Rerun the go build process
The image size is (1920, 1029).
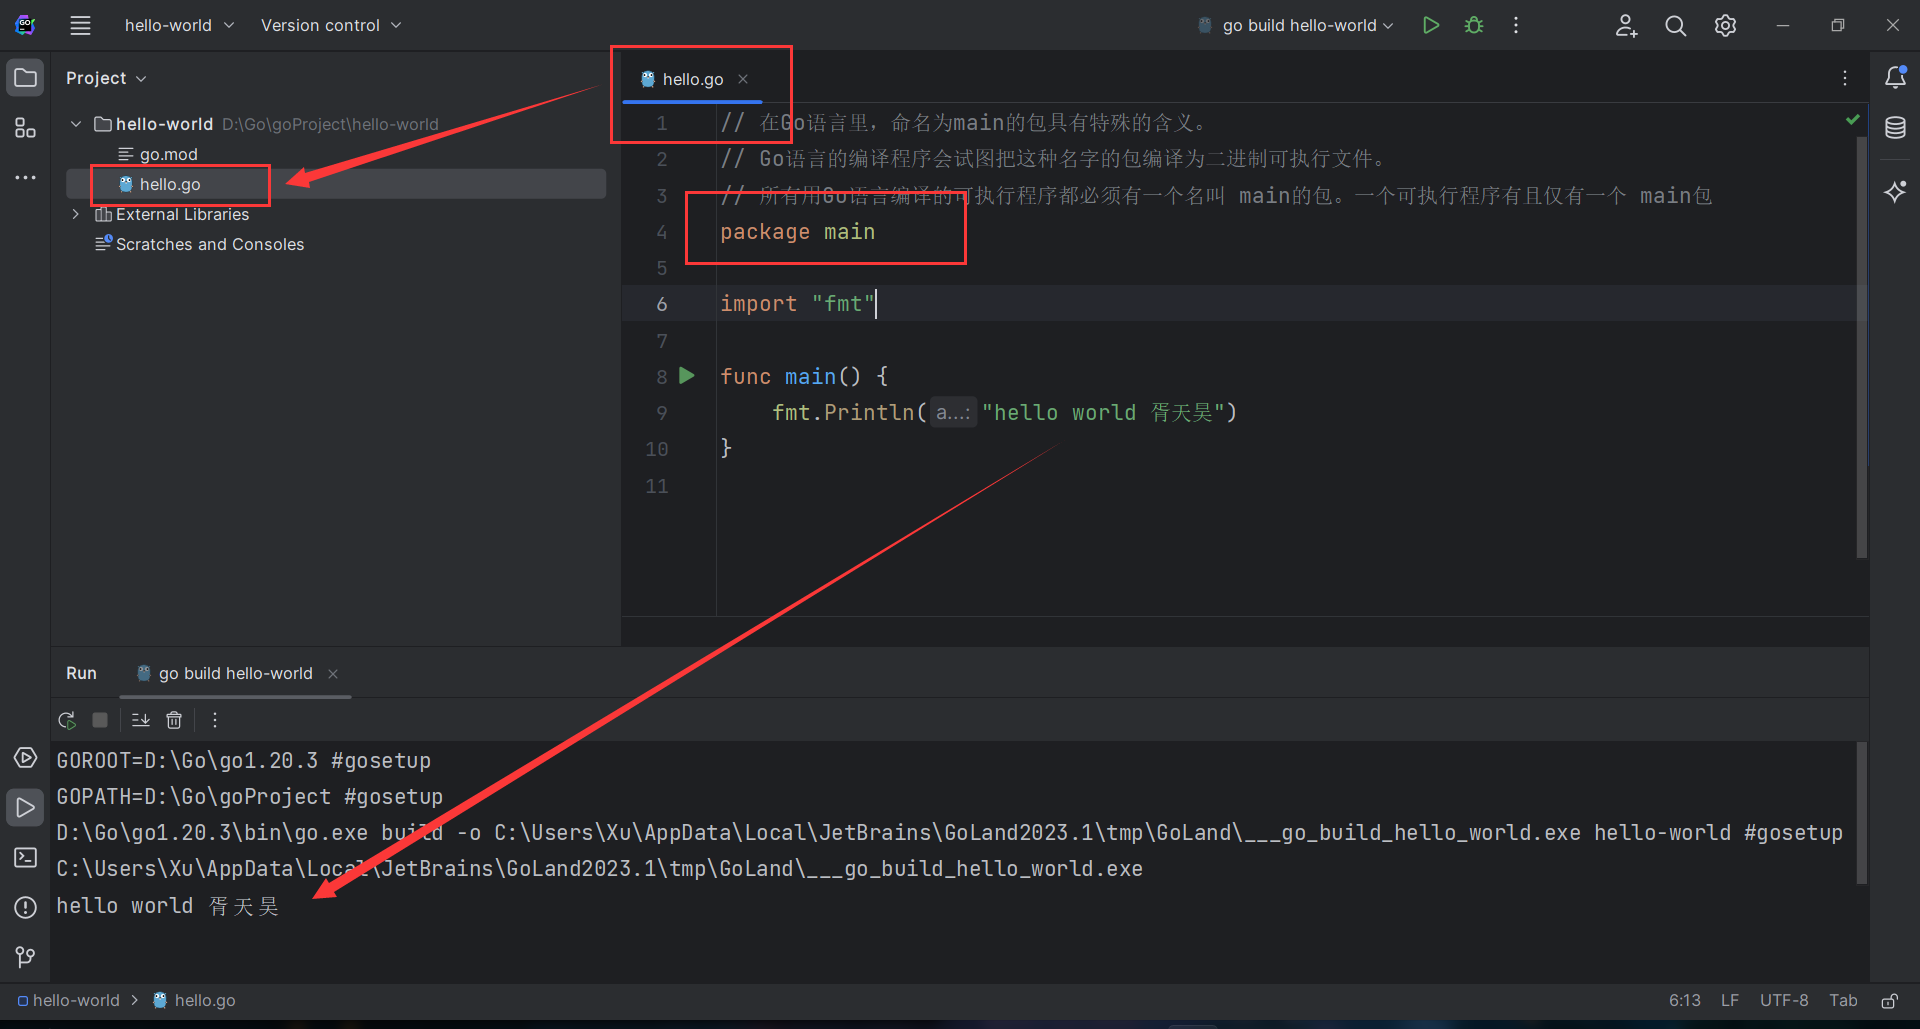[x=67, y=720]
